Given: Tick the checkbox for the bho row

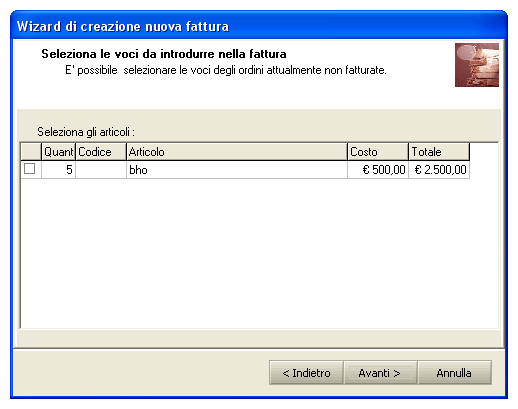Looking at the screenshot, I should [x=29, y=169].
